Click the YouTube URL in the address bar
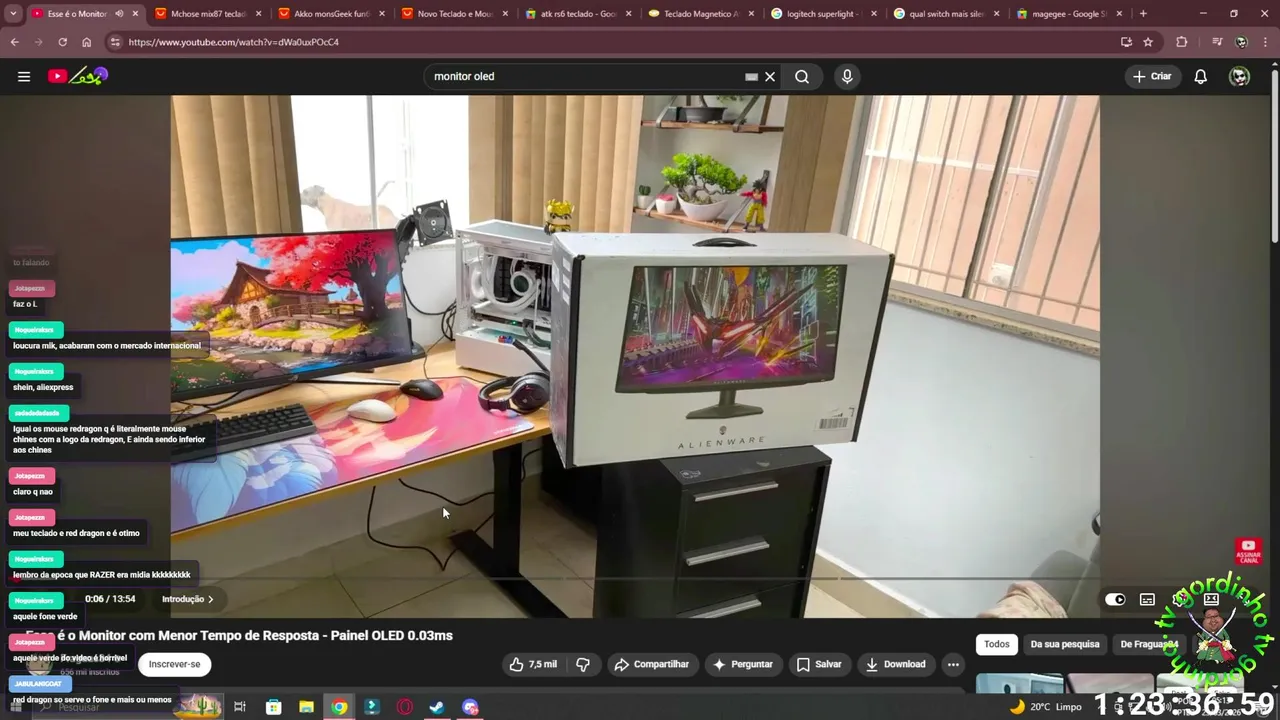Image resolution: width=1280 pixels, height=720 pixels. [x=234, y=42]
